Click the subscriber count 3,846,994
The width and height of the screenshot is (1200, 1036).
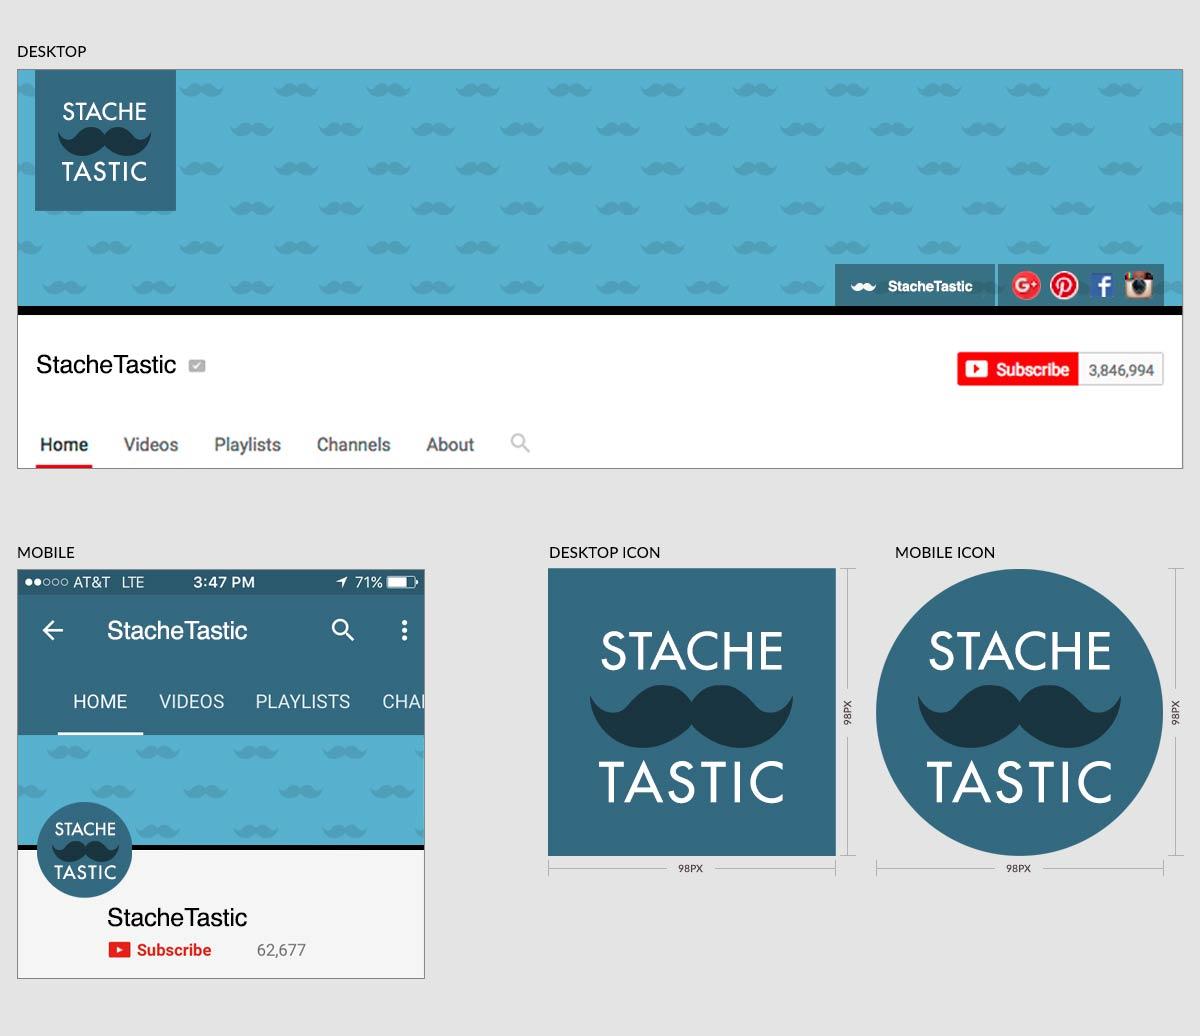[x=1121, y=368]
